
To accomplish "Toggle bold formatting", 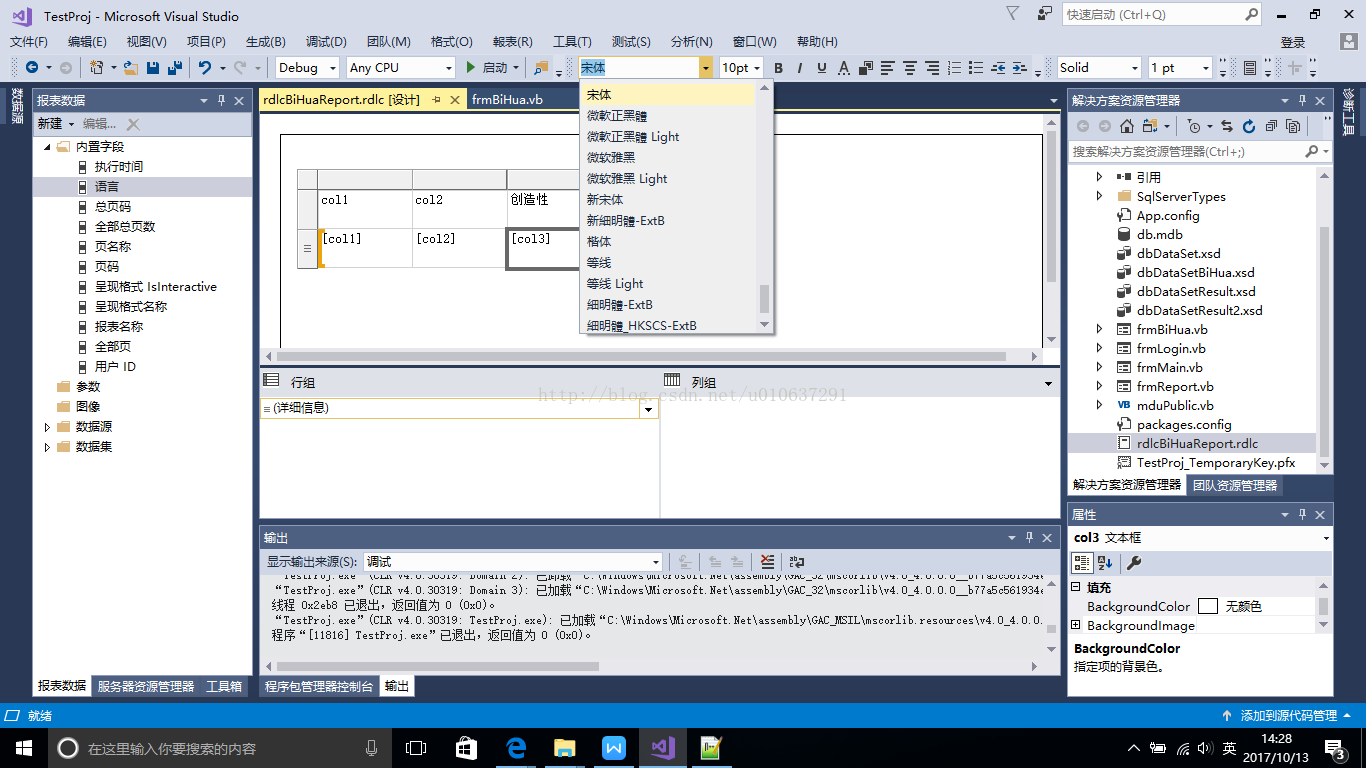I will tap(779, 68).
